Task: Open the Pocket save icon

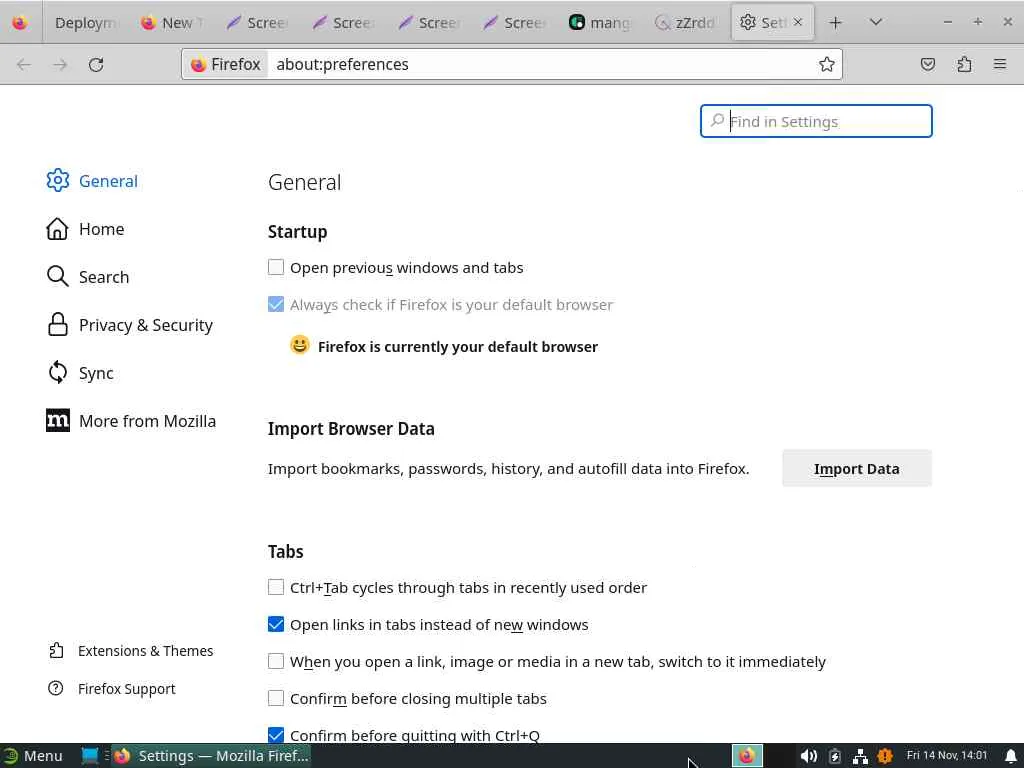Action: [927, 64]
